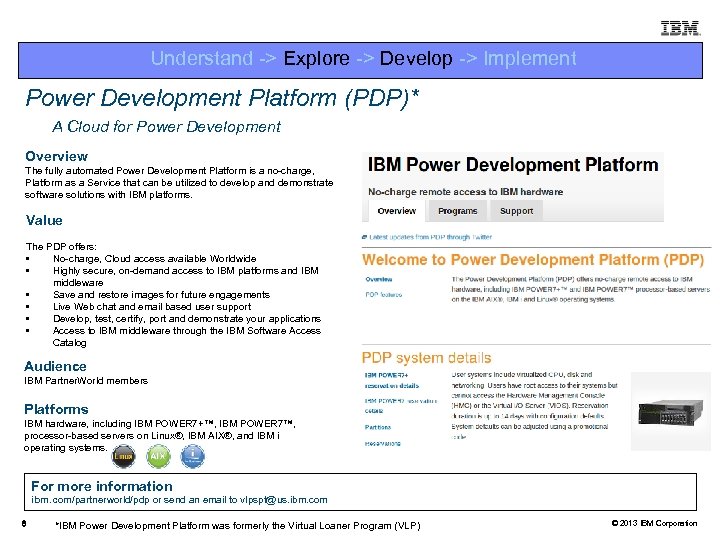Open the Partitions link
720x540 pixels.
tap(378, 427)
